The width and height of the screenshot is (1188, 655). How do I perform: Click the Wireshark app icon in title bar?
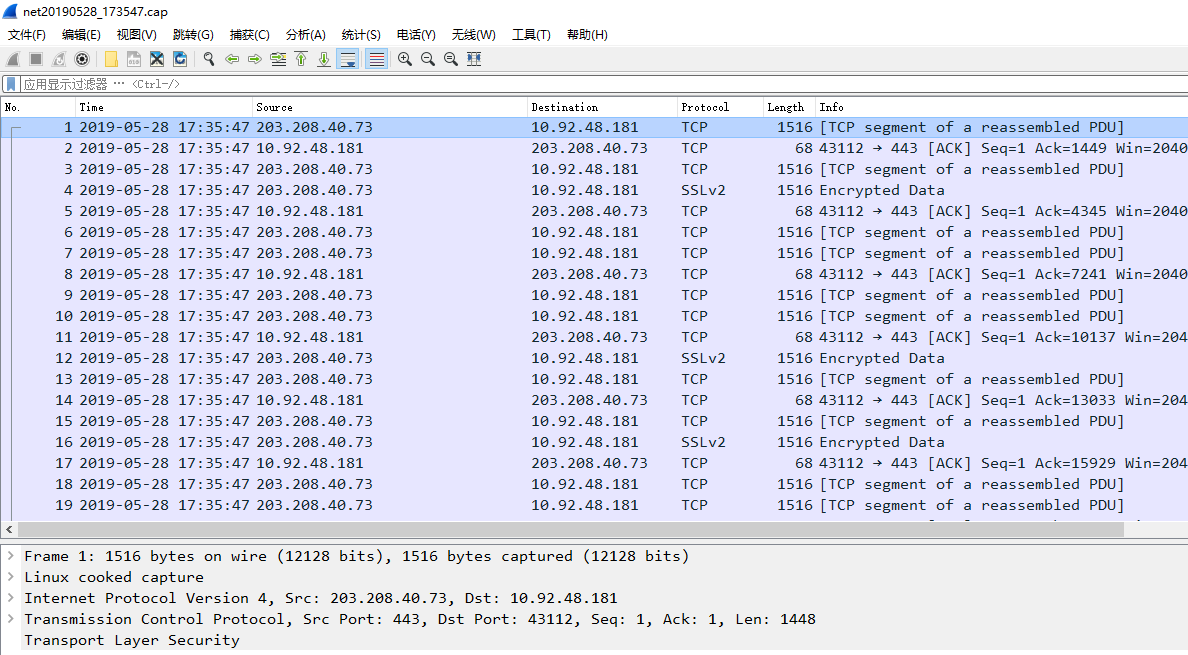[10, 11]
